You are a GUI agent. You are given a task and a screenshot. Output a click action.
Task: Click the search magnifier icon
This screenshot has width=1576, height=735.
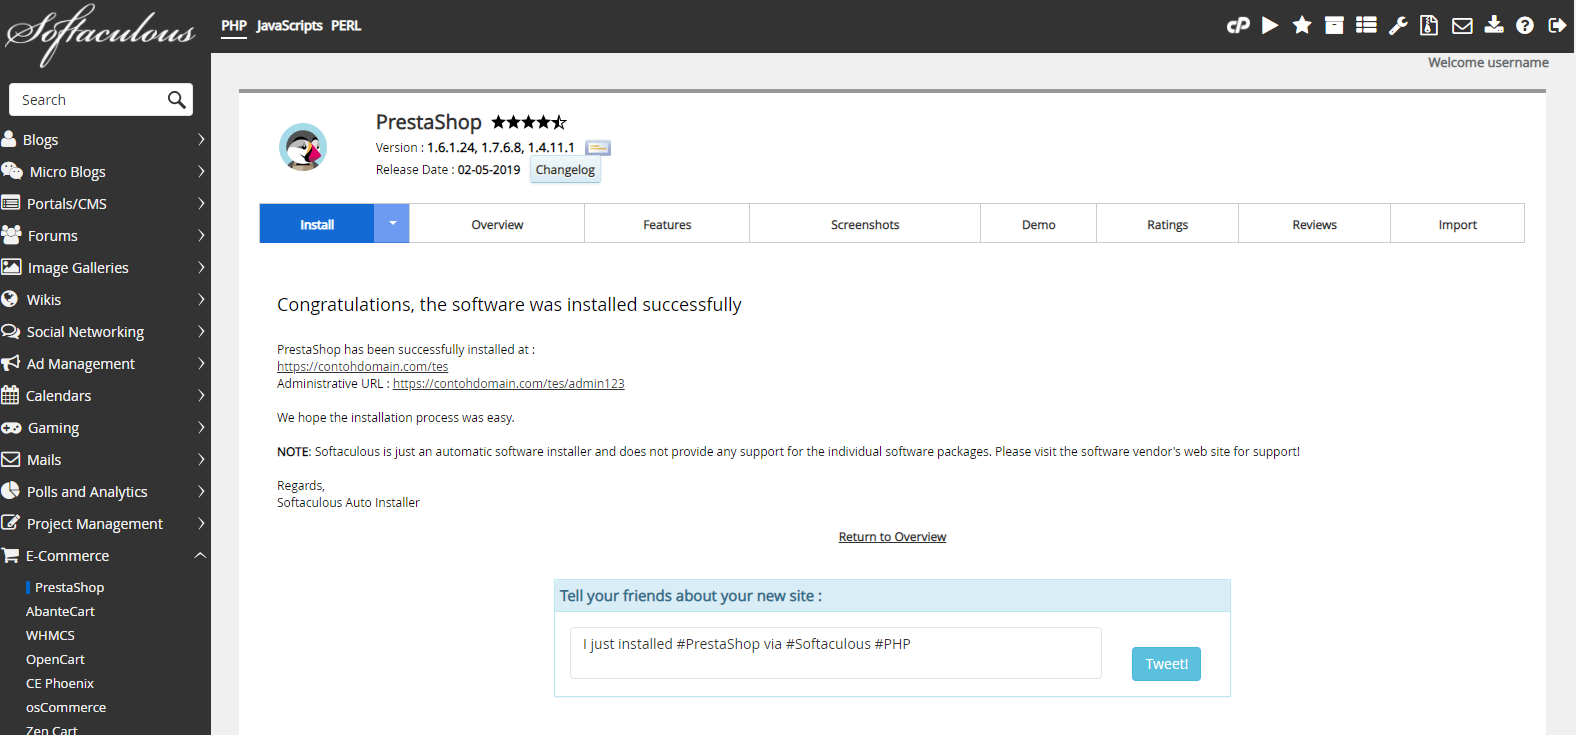(x=177, y=100)
